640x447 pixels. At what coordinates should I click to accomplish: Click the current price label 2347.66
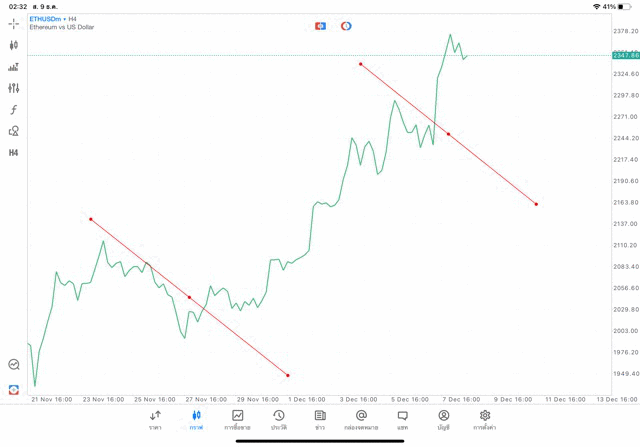tap(625, 55)
